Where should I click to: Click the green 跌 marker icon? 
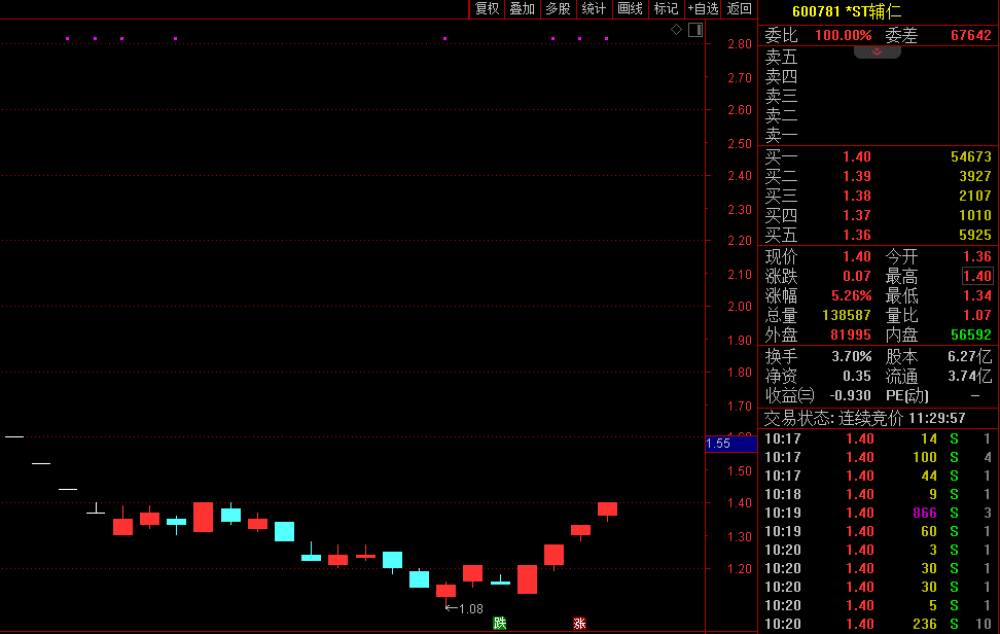500,623
